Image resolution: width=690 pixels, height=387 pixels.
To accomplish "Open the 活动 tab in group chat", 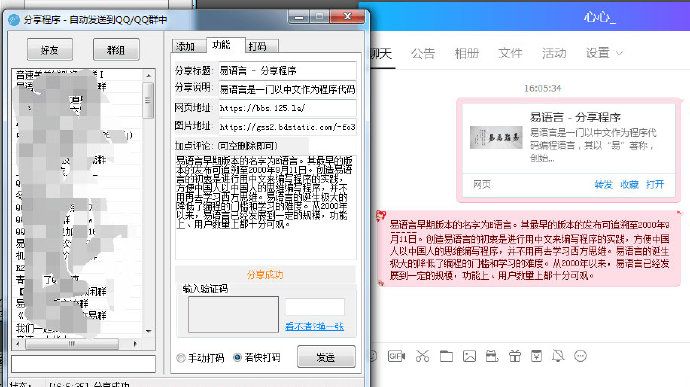I will 554,53.
